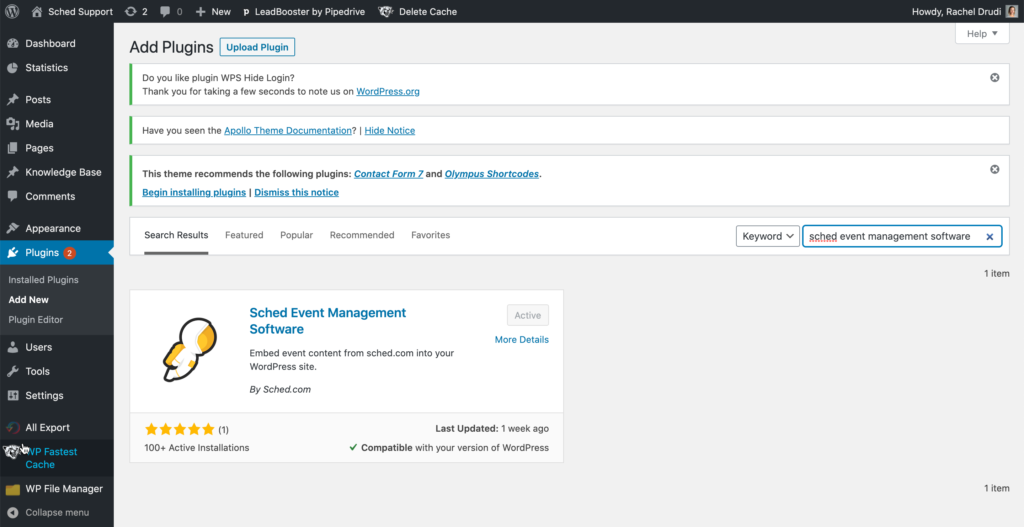Click the WP File Manager folder icon

click(x=12, y=489)
